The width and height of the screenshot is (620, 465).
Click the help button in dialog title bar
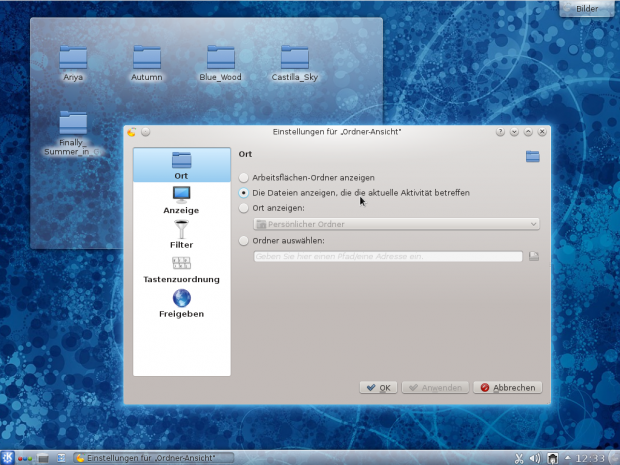coord(500,131)
